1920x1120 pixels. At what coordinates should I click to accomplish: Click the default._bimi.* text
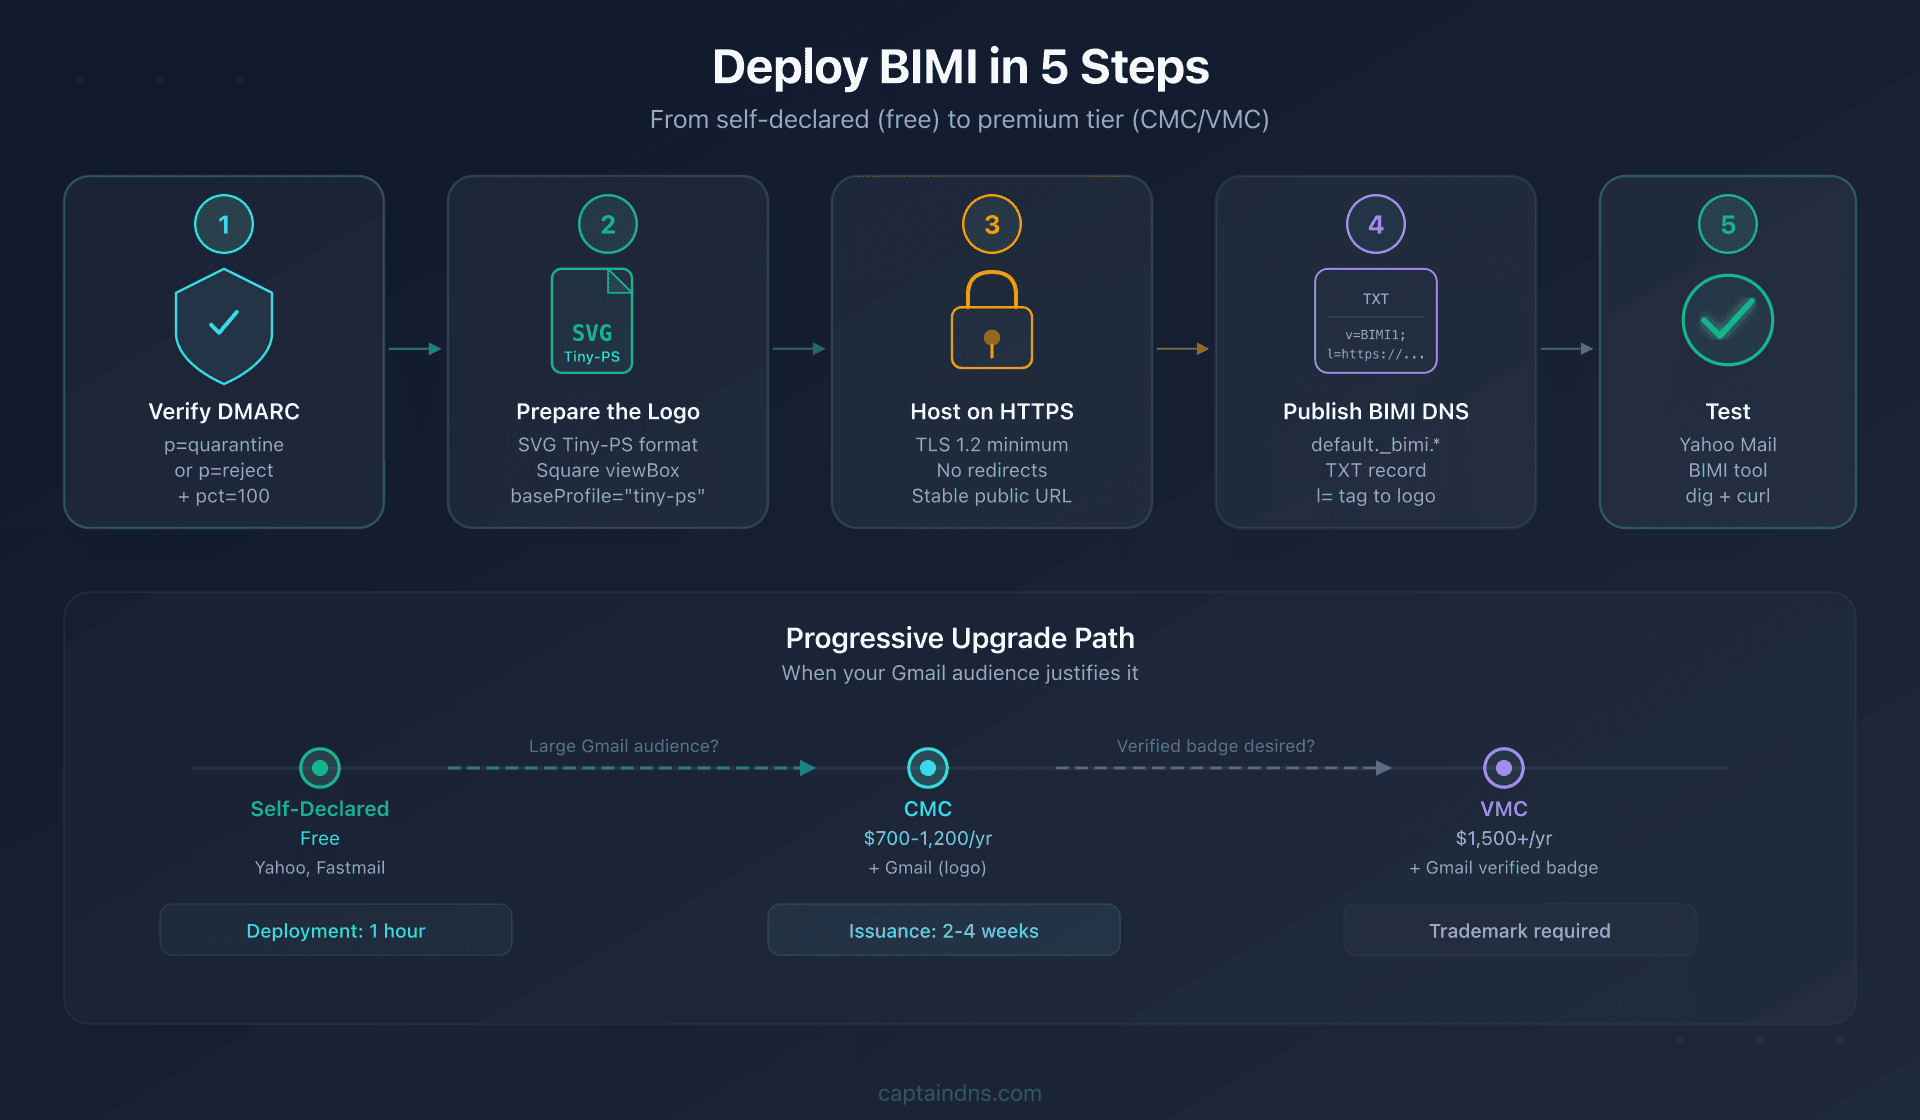click(1376, 444)
